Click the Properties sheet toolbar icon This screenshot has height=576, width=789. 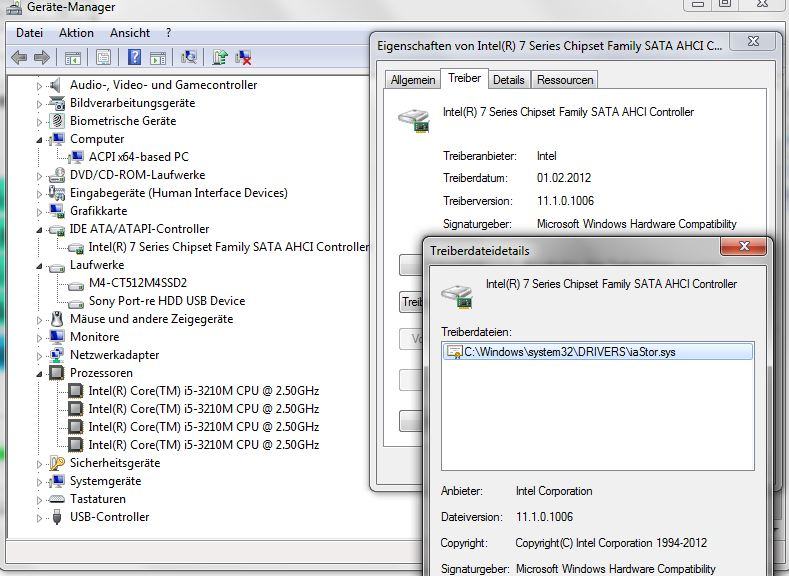point(103,57)
